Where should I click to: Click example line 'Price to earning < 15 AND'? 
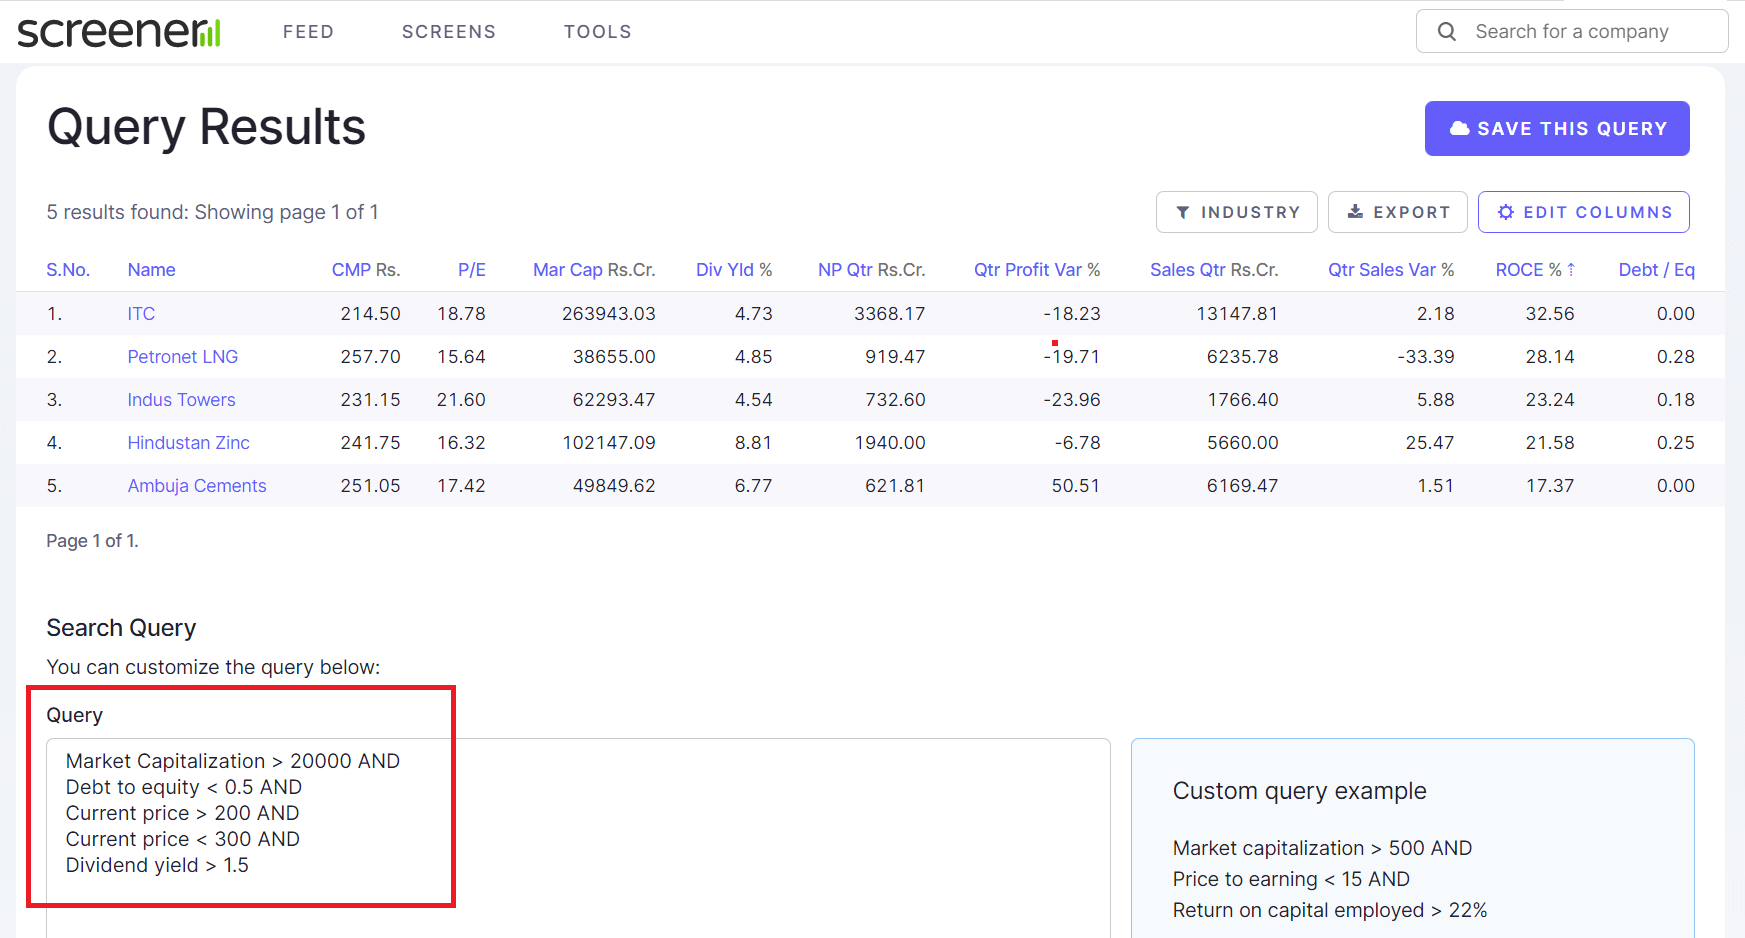coord(1291,879)
